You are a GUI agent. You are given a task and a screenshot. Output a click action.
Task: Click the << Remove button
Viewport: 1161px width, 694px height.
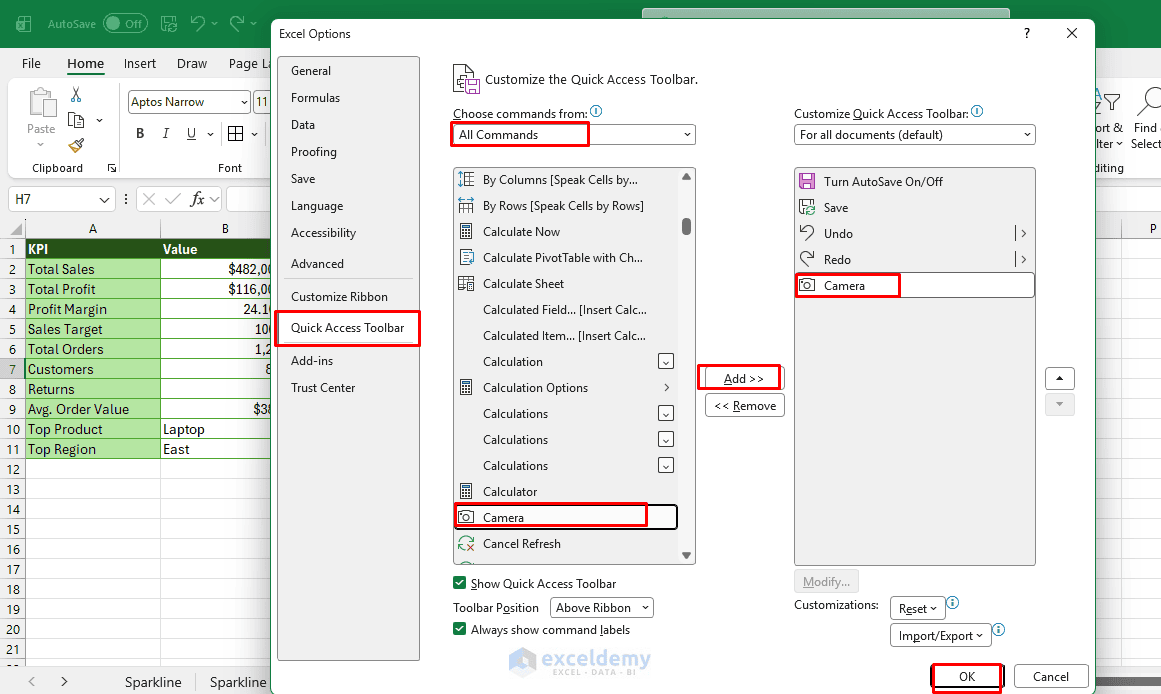(x=745, y=406)
